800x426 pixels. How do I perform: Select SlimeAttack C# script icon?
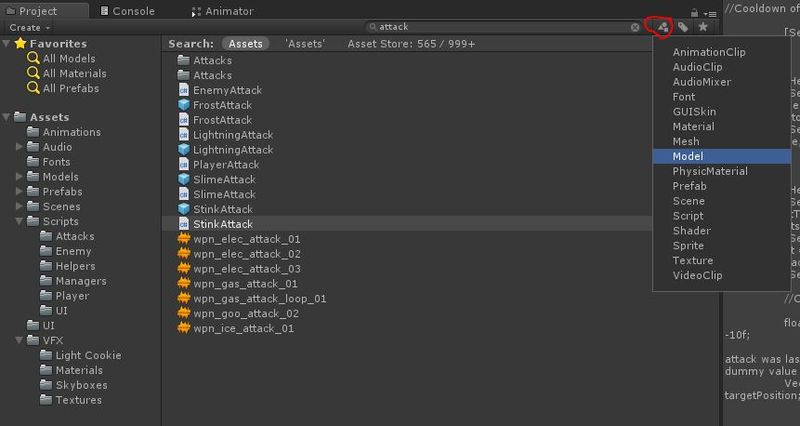tap(184, 194)
